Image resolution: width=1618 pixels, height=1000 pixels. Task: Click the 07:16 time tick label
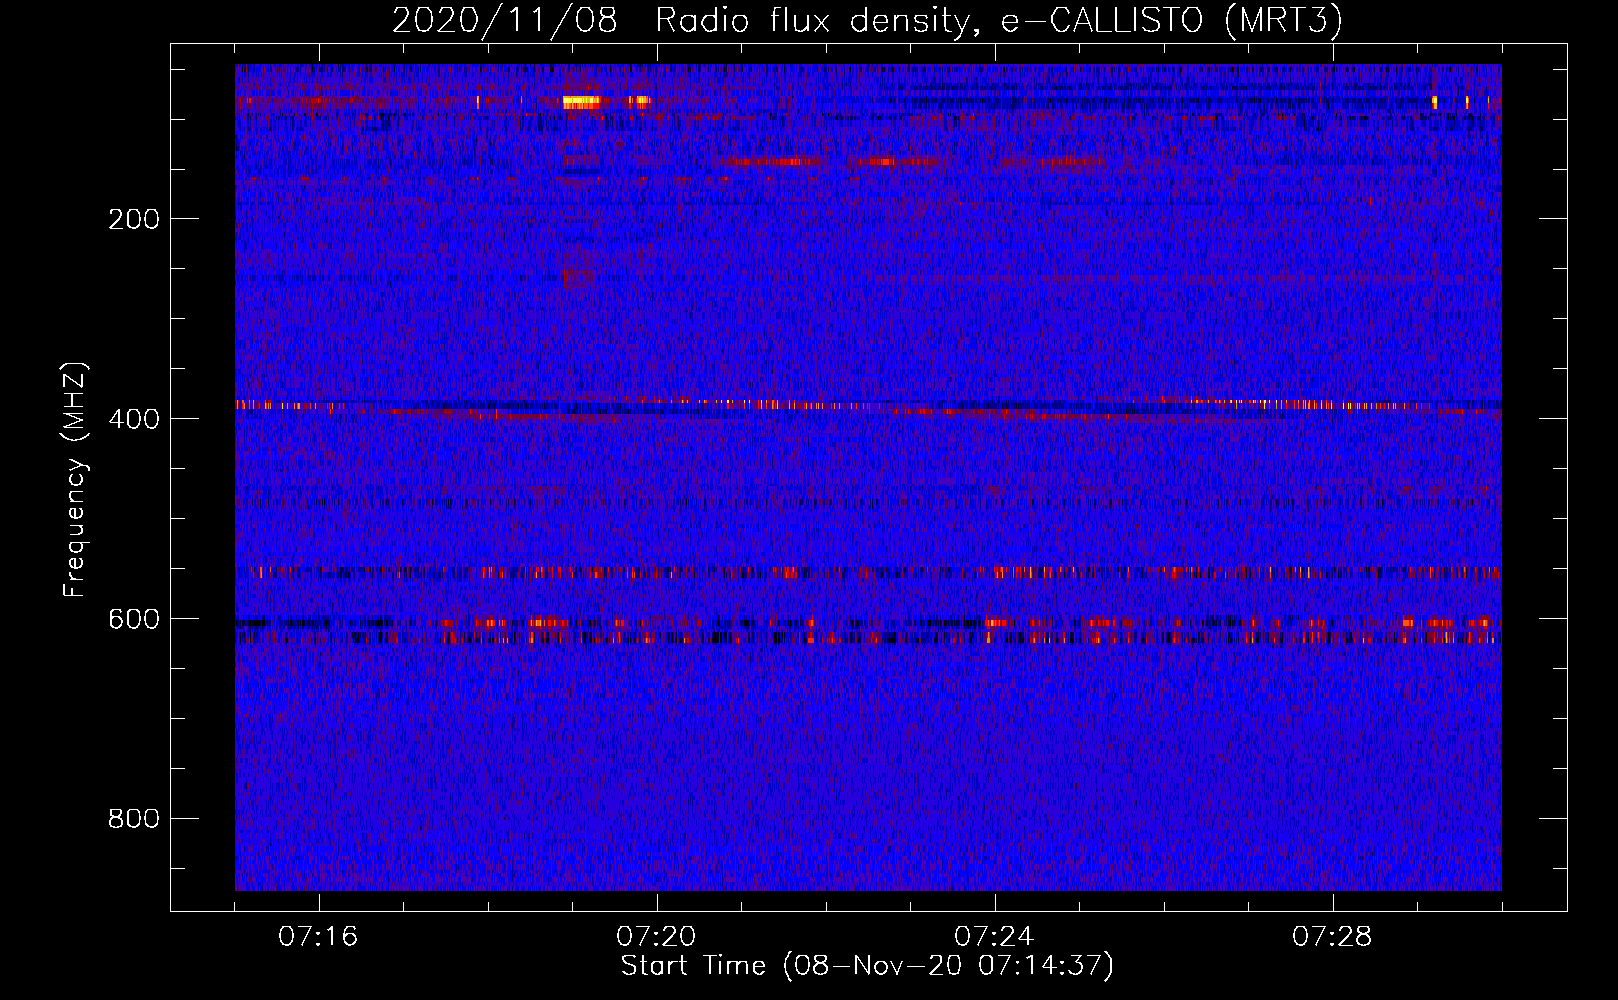coord(318,937)
